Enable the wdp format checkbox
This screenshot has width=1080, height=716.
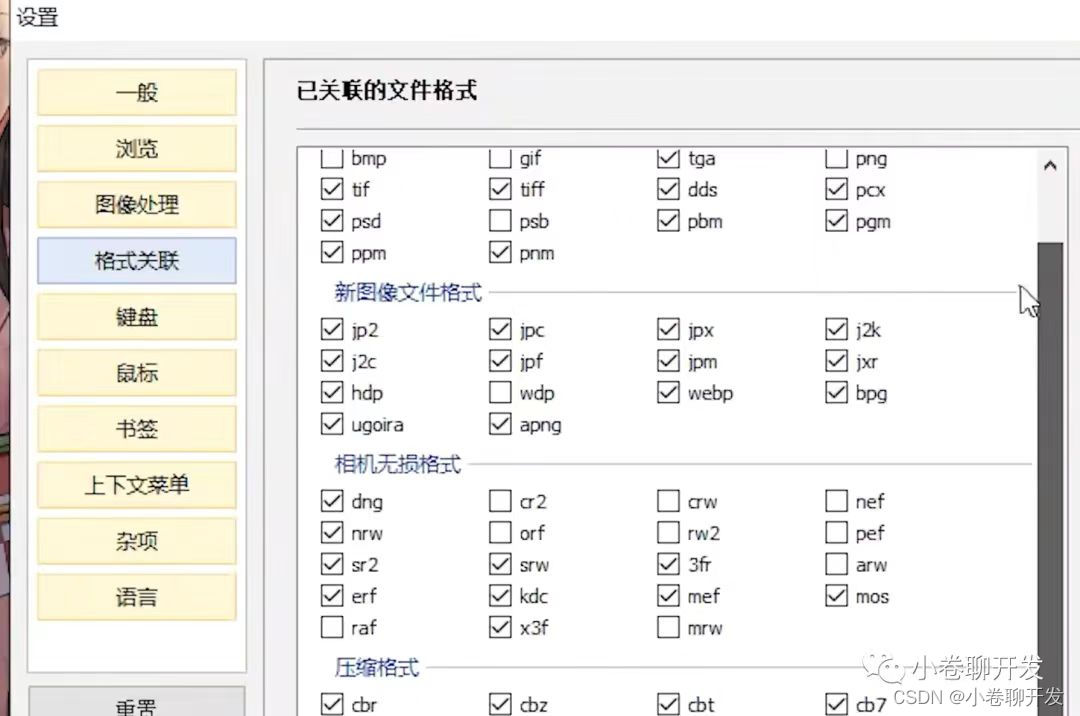(x=500, y=392)
